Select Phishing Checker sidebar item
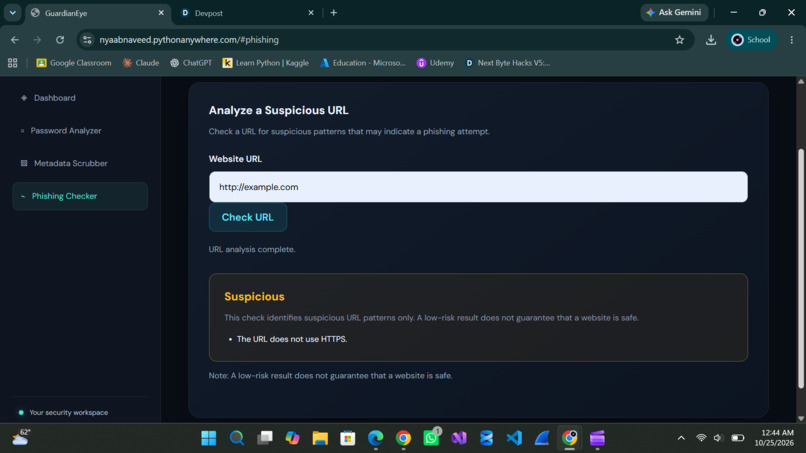 click(80, 196)
